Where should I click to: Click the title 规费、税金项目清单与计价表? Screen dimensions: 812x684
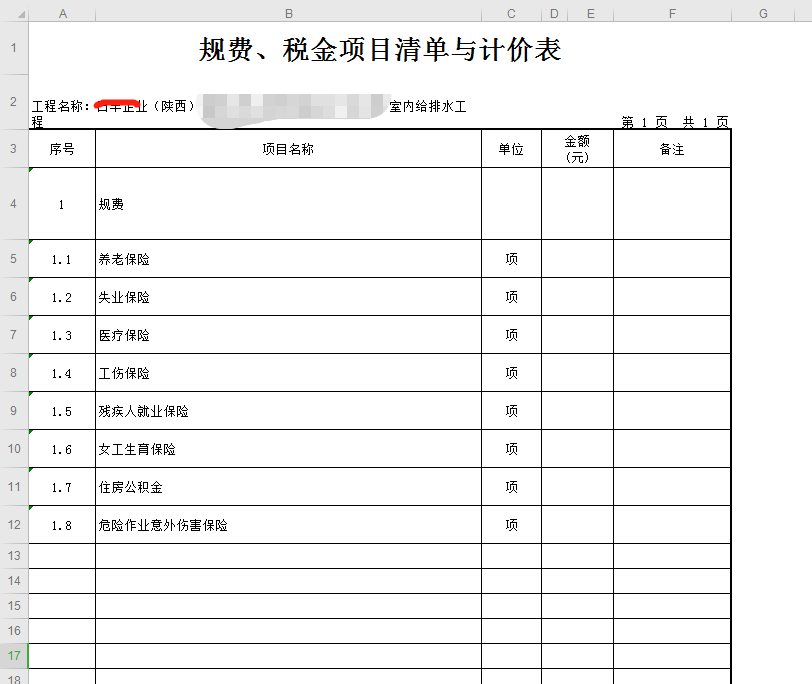(x=380, y=50)
